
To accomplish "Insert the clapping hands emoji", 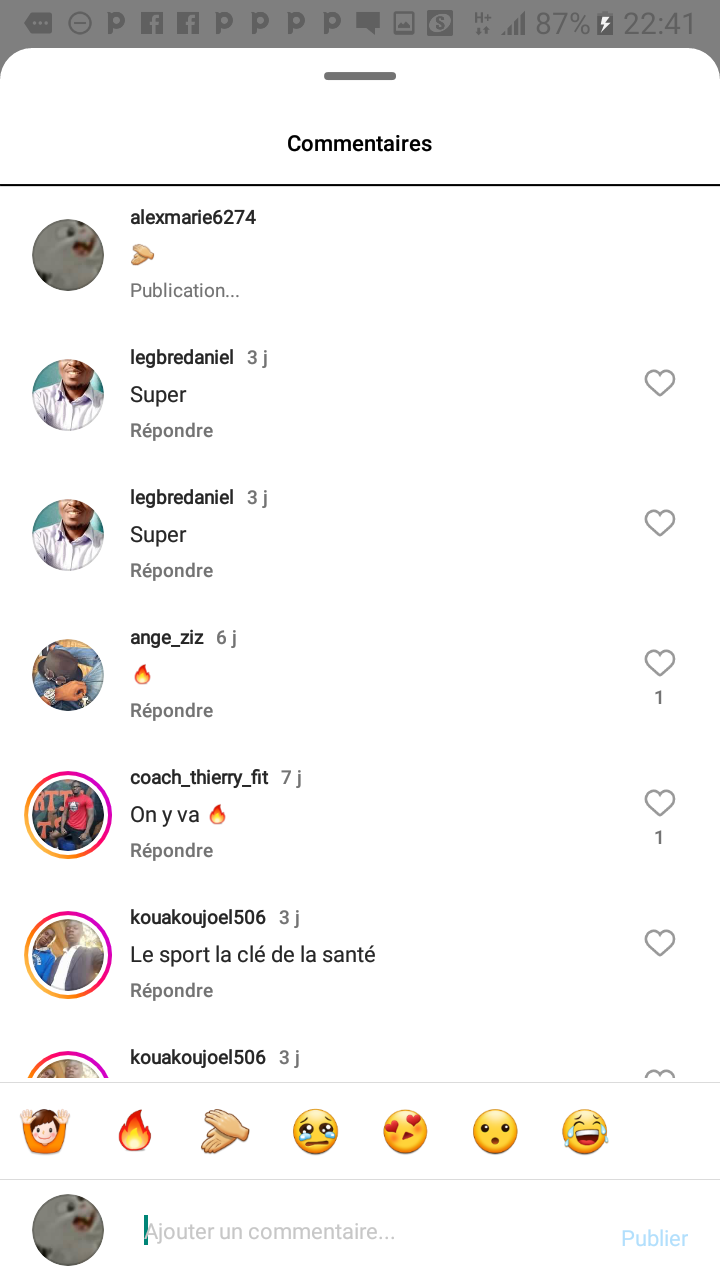I will click(x=226, y=1132).
